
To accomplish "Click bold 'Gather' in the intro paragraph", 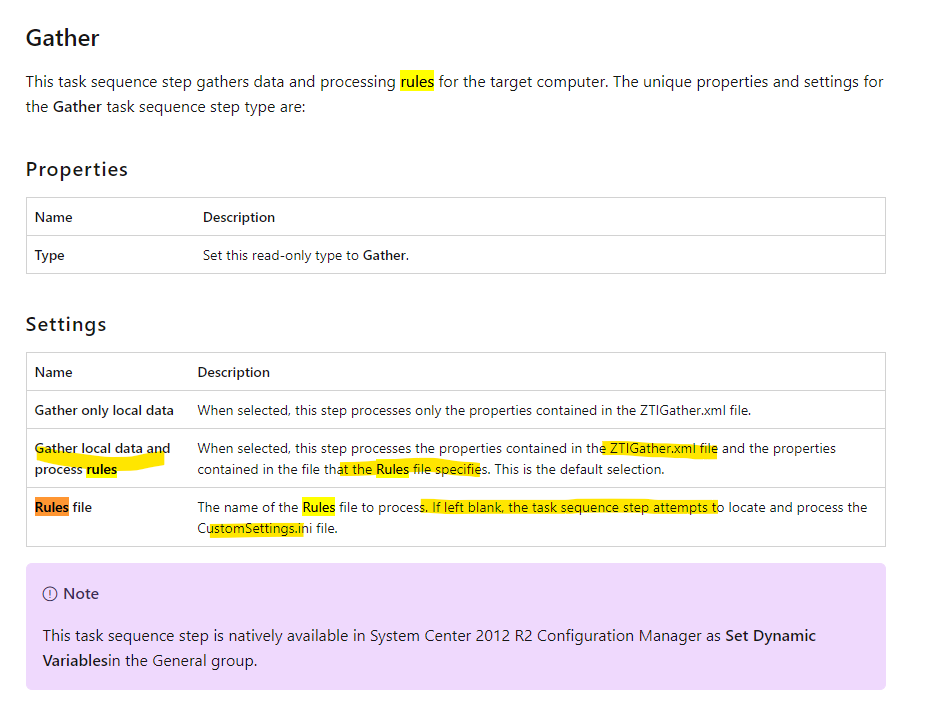I will 77,107.
